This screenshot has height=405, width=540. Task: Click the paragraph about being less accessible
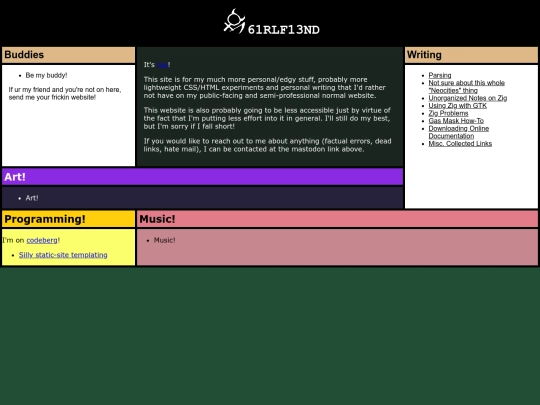point(267,118)
